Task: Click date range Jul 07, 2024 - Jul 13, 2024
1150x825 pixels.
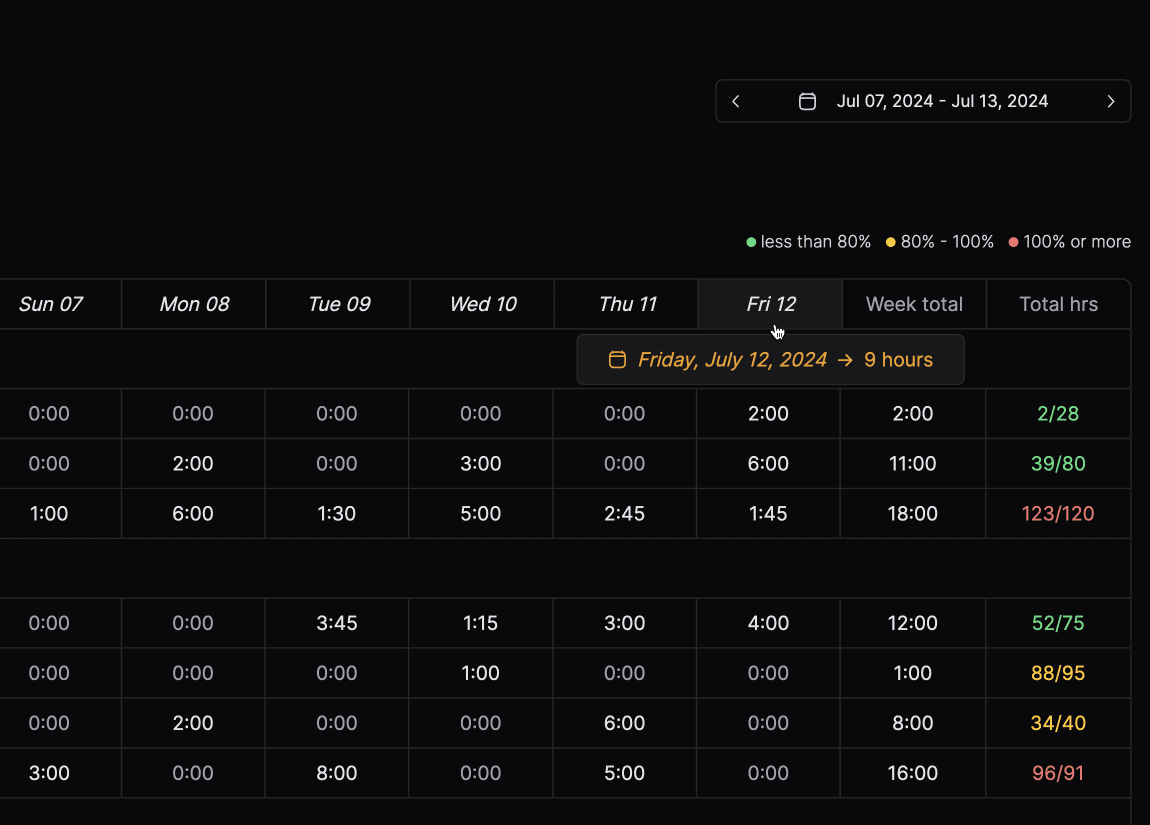Action: pyautogui.click(x=942, y=101)
